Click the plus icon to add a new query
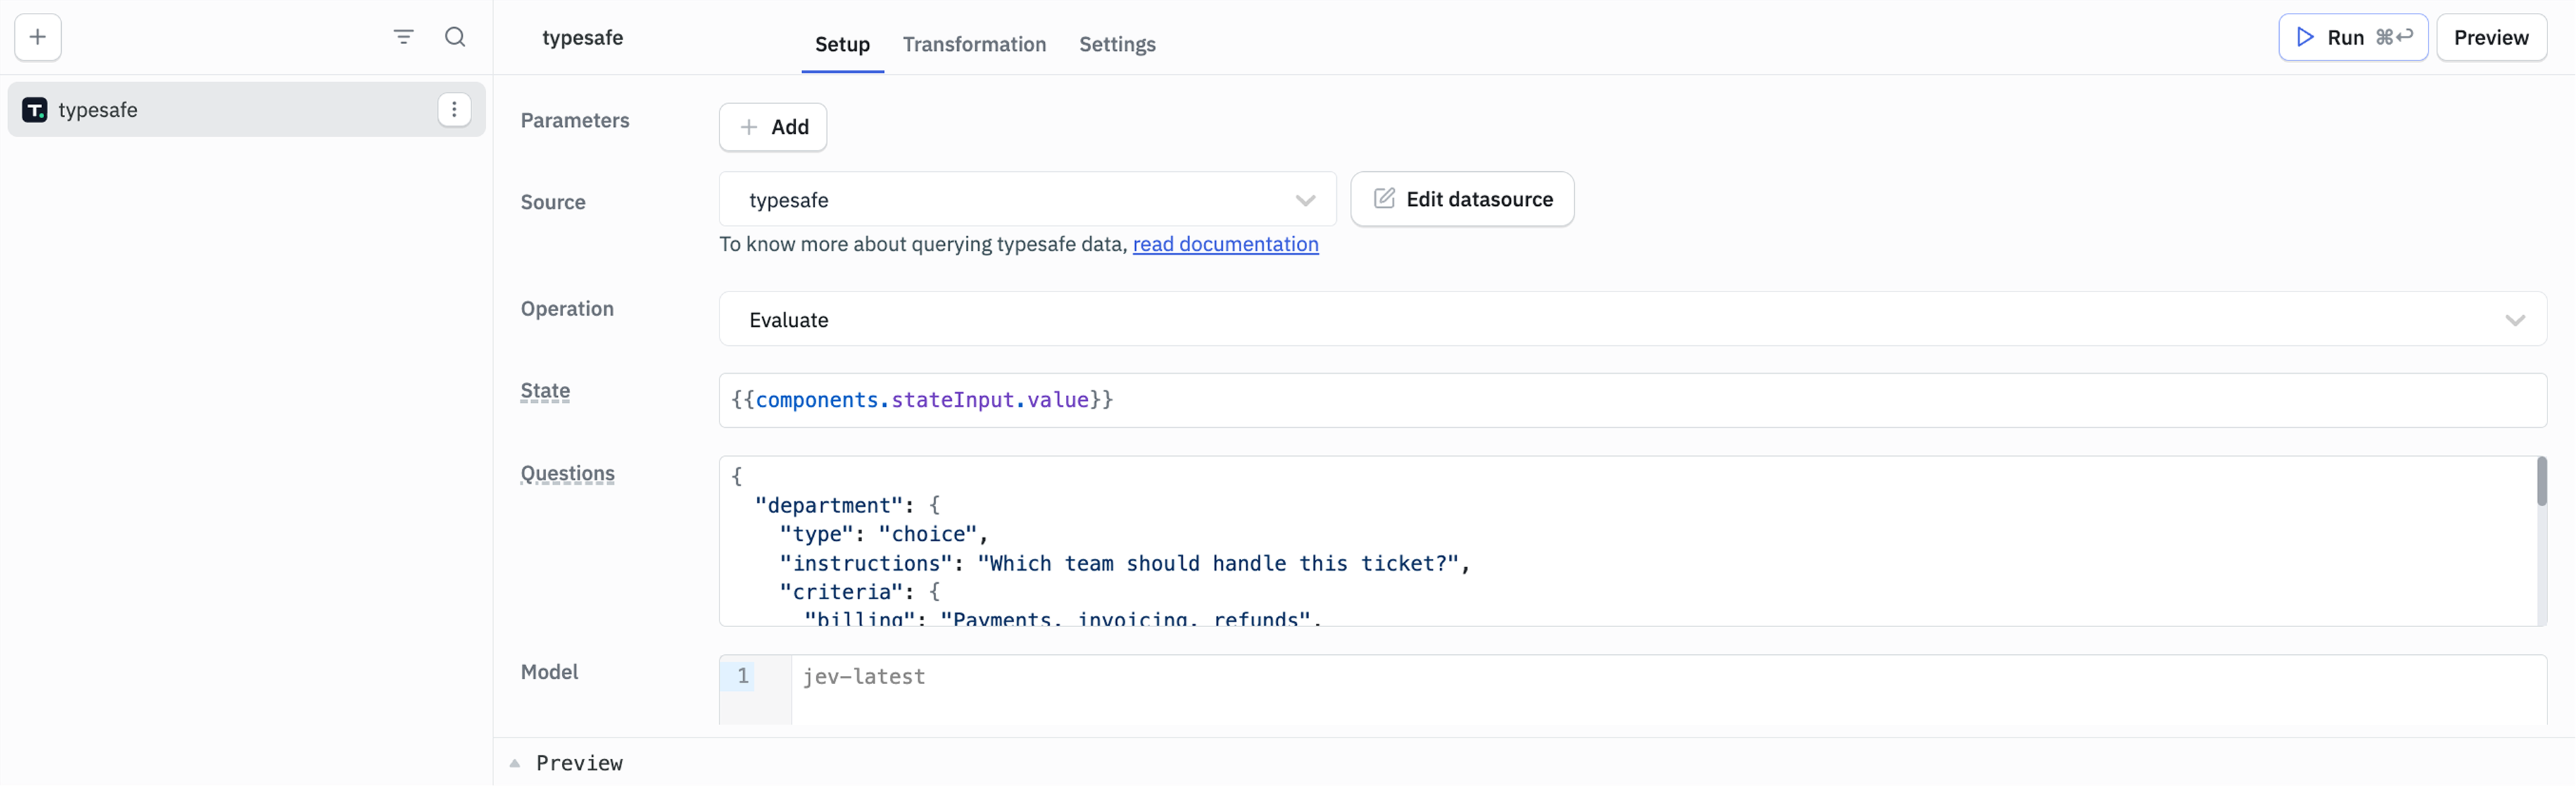2576x786 pixels. point(38,37)
